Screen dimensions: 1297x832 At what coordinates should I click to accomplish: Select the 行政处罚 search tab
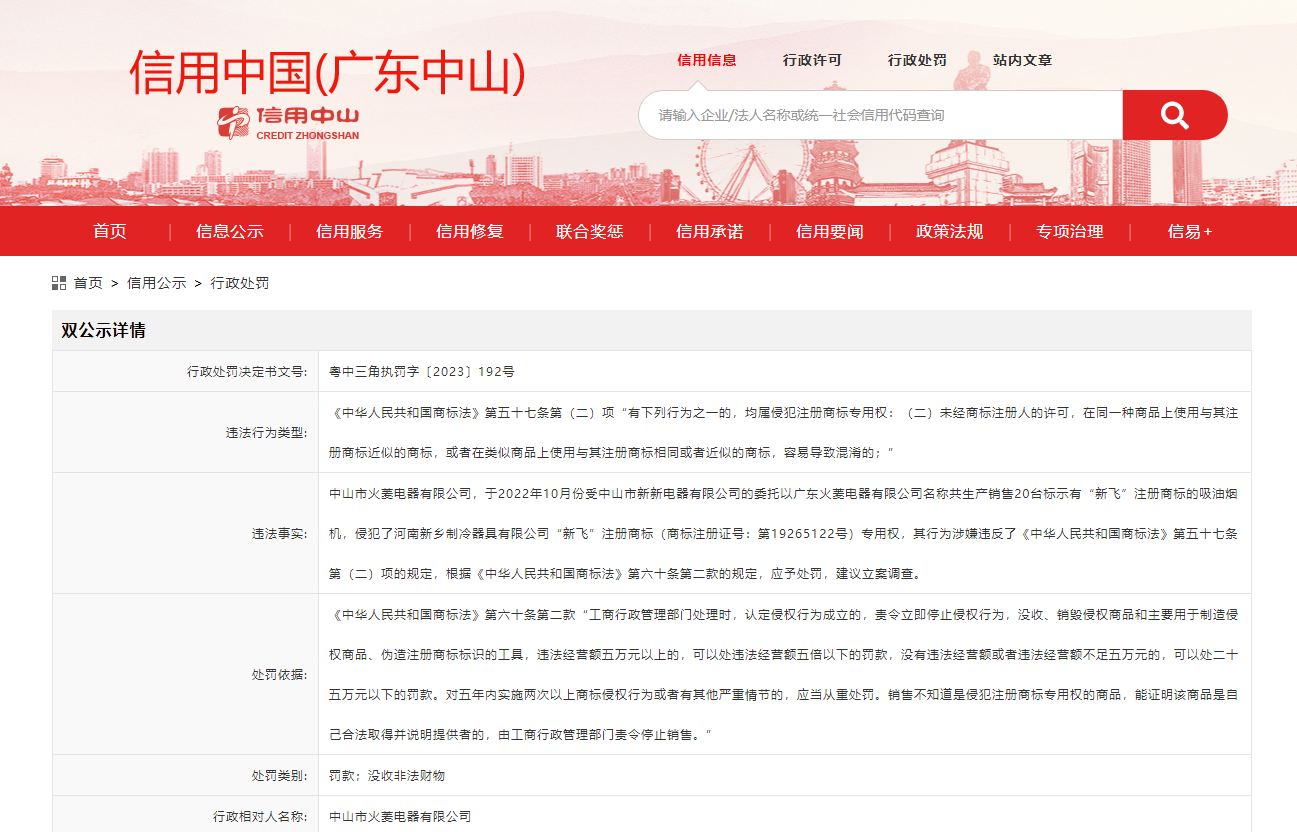917,60
